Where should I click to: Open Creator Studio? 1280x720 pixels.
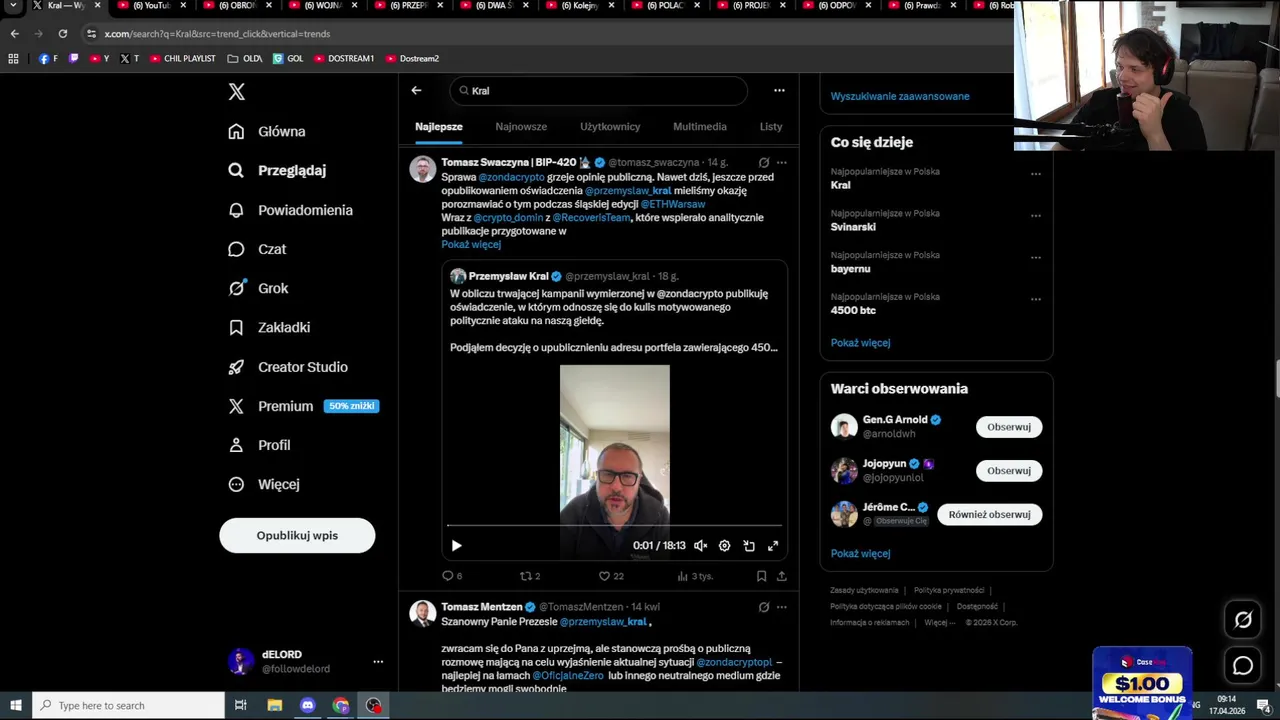point(288,367)
